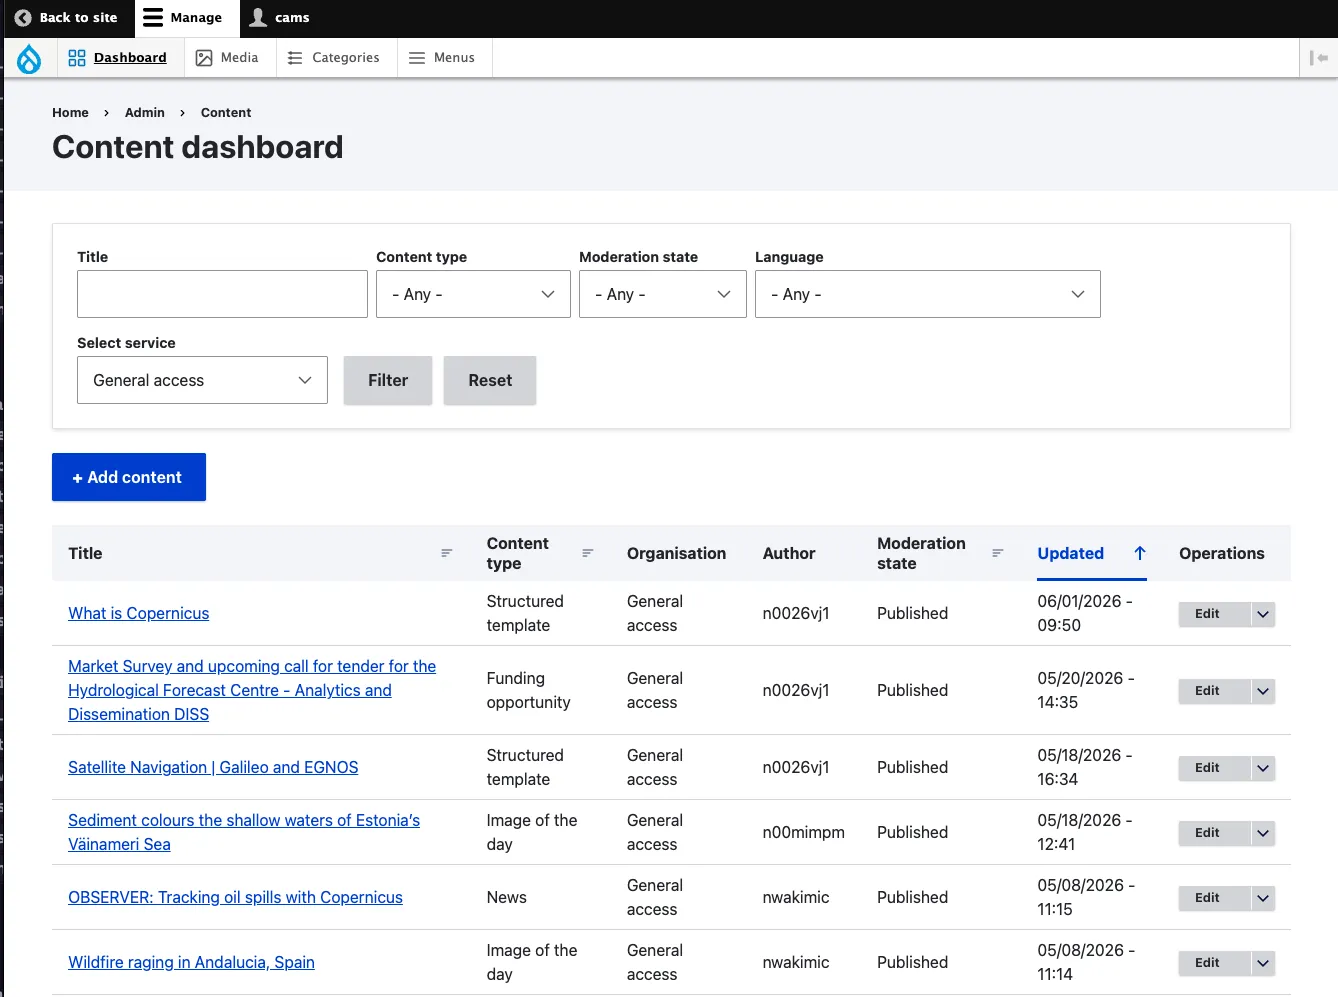
Task: Open the Select service dropdown
Action: 202,380
